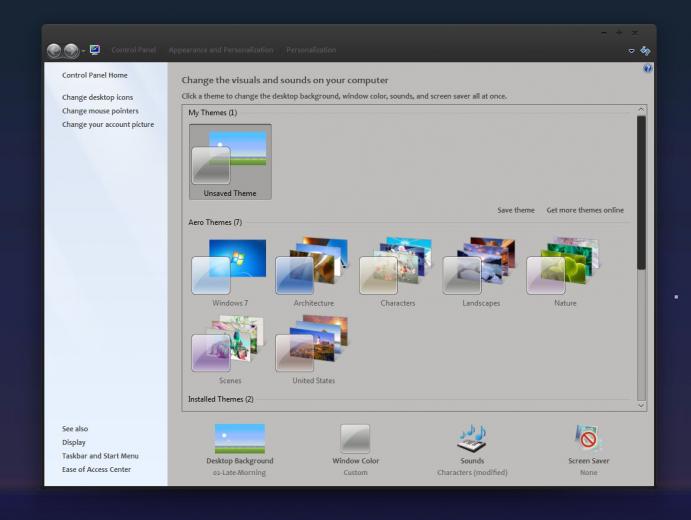Apply the Scenes theme
Screen dimensions: 691x520
tap(230, 349)
